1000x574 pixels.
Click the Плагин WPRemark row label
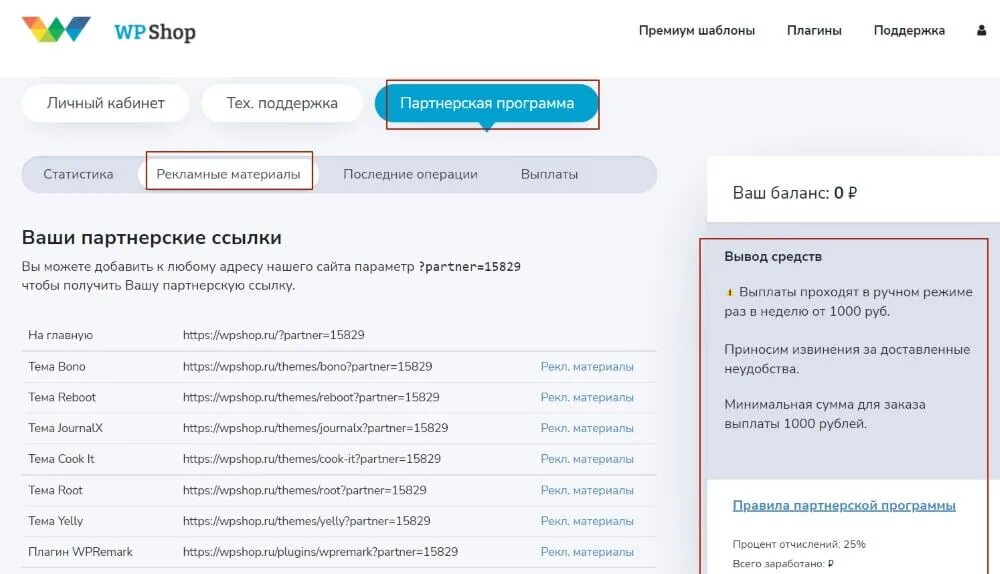[80, 552]
